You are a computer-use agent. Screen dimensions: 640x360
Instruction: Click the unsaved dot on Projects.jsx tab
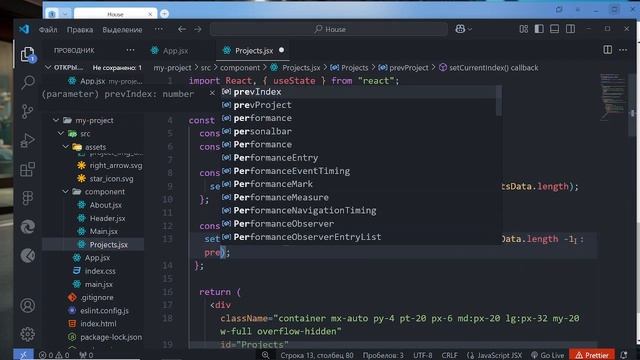(x=281, y=50)
